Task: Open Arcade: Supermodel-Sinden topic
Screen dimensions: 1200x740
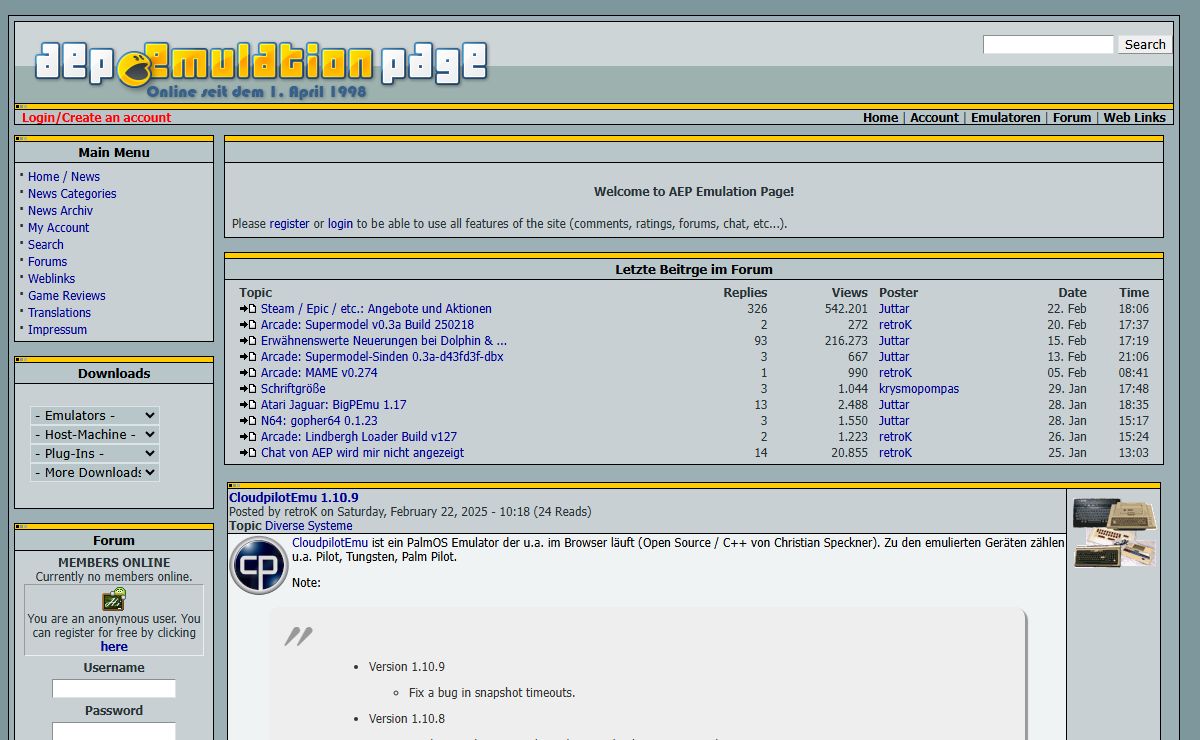Action: [x=382, y=357]
